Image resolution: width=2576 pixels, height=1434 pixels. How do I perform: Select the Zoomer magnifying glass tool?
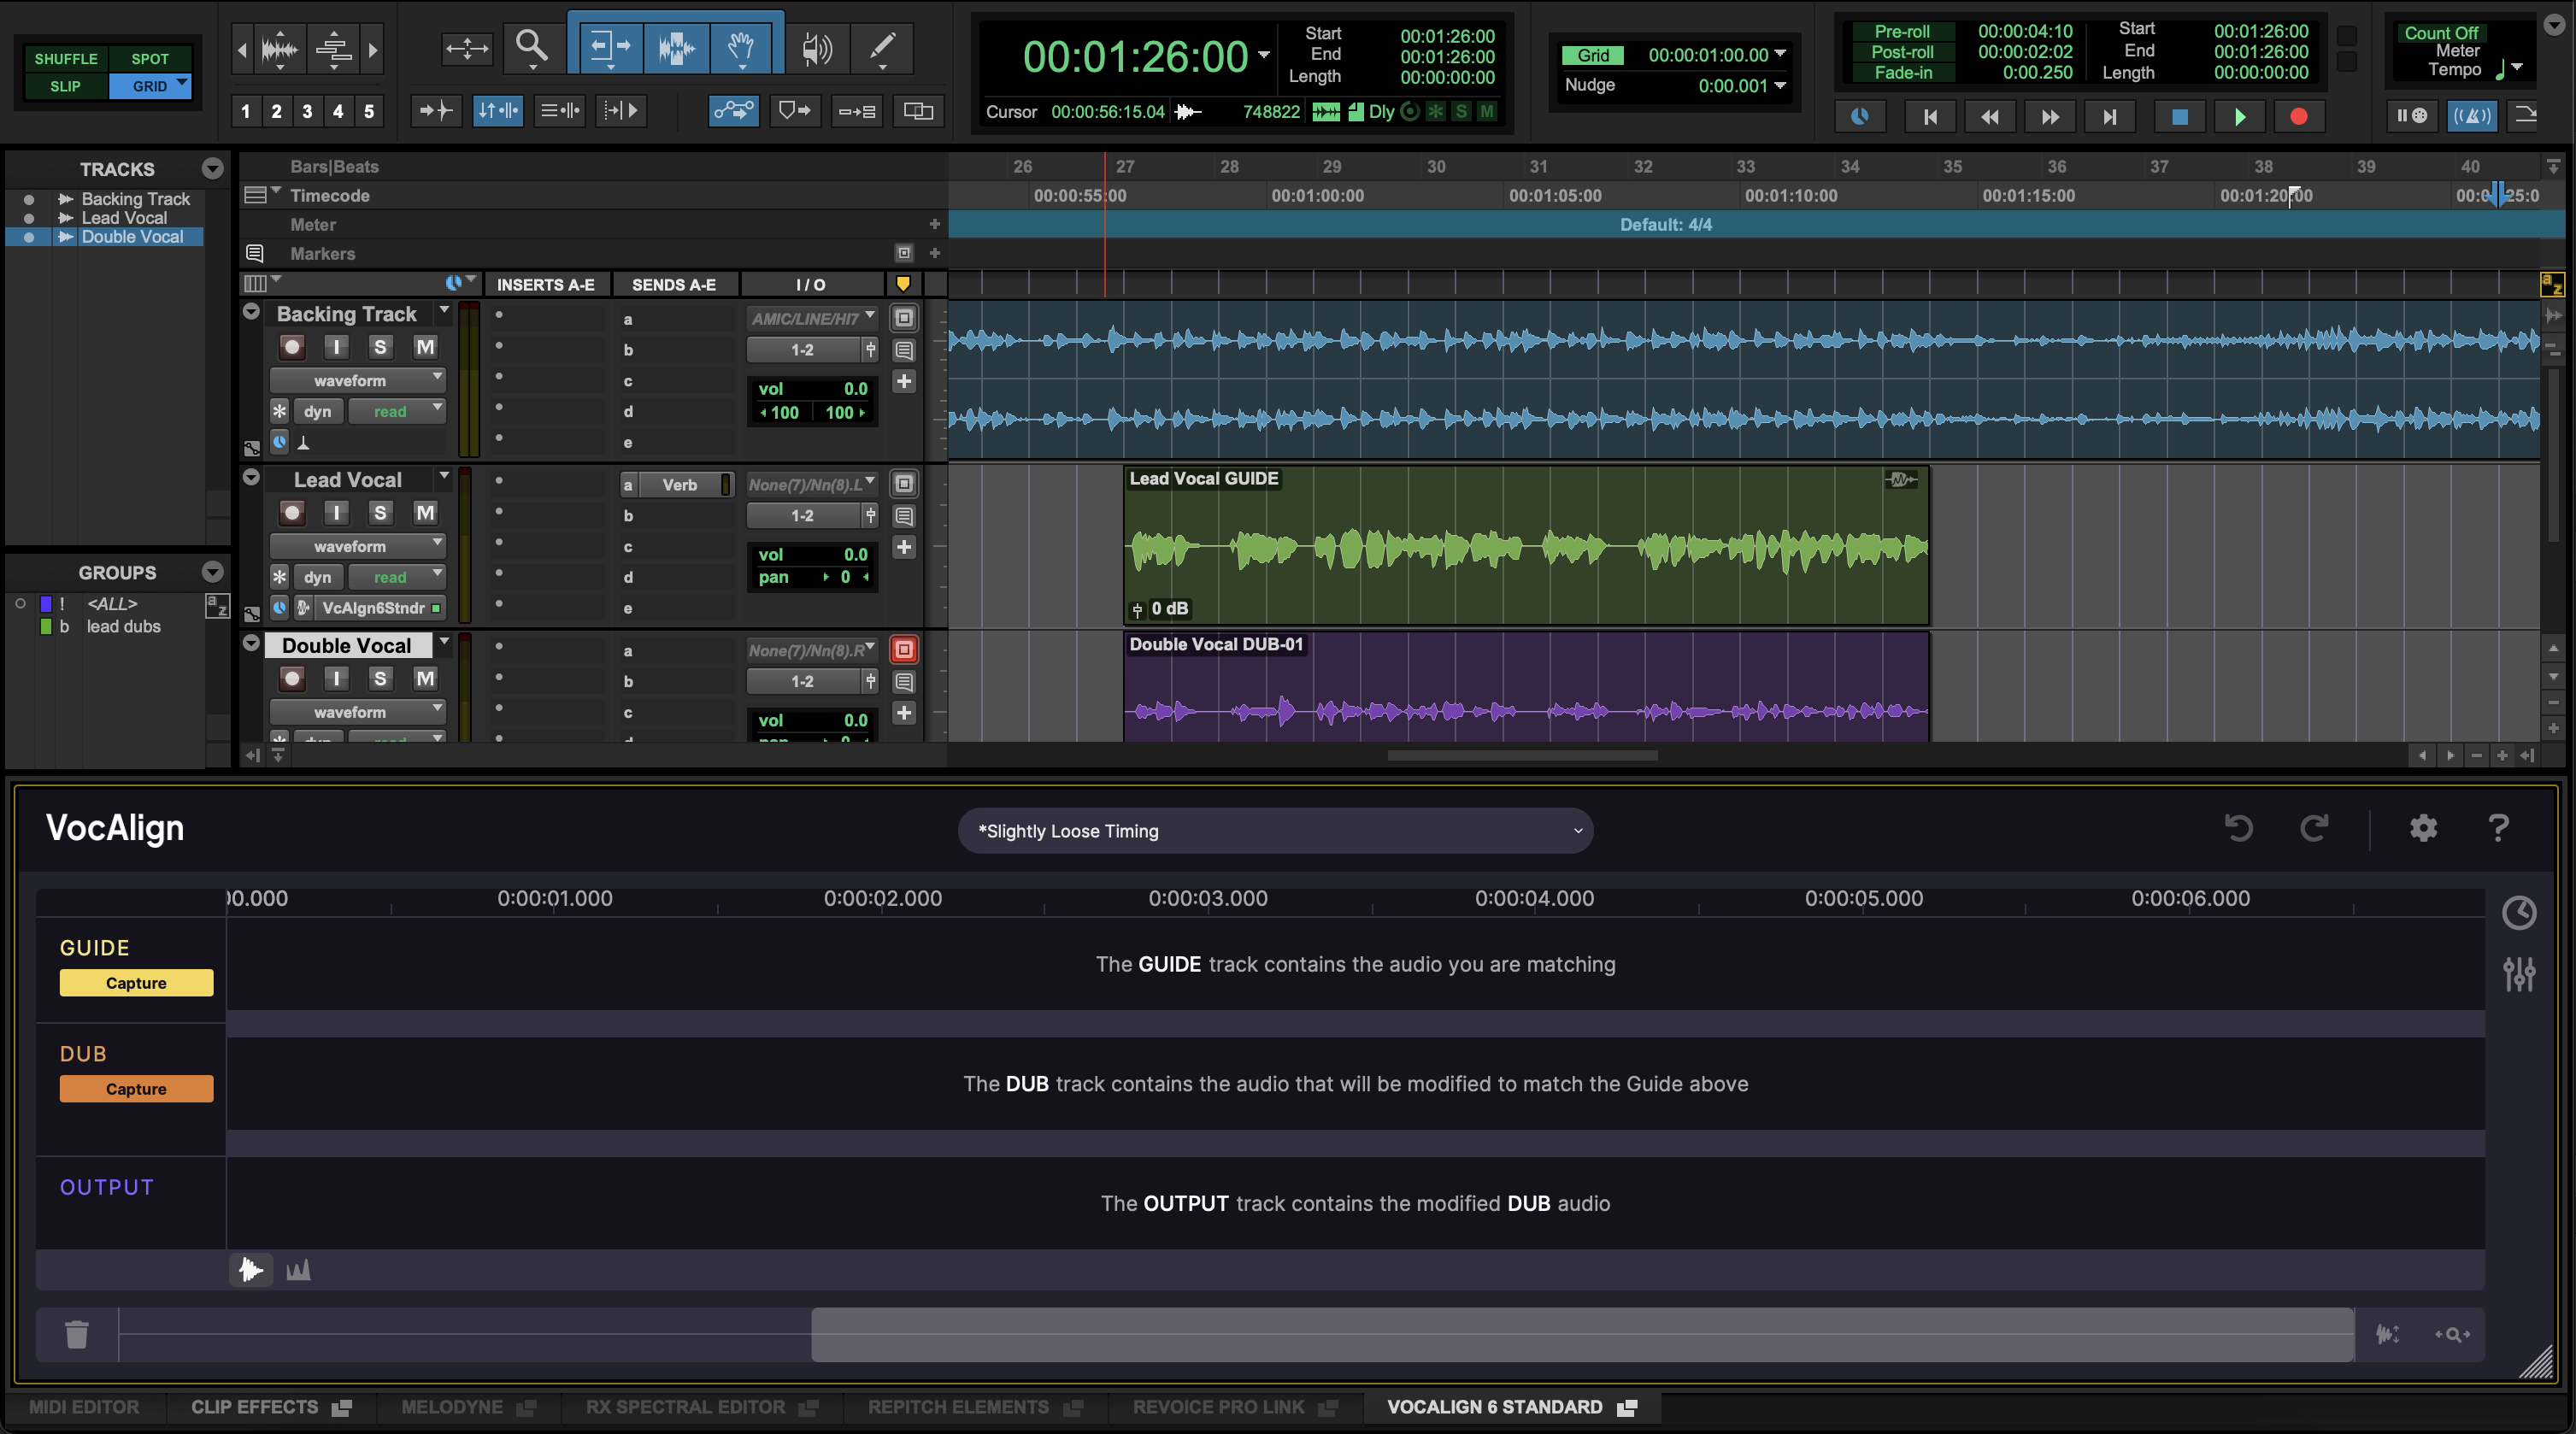531,46
